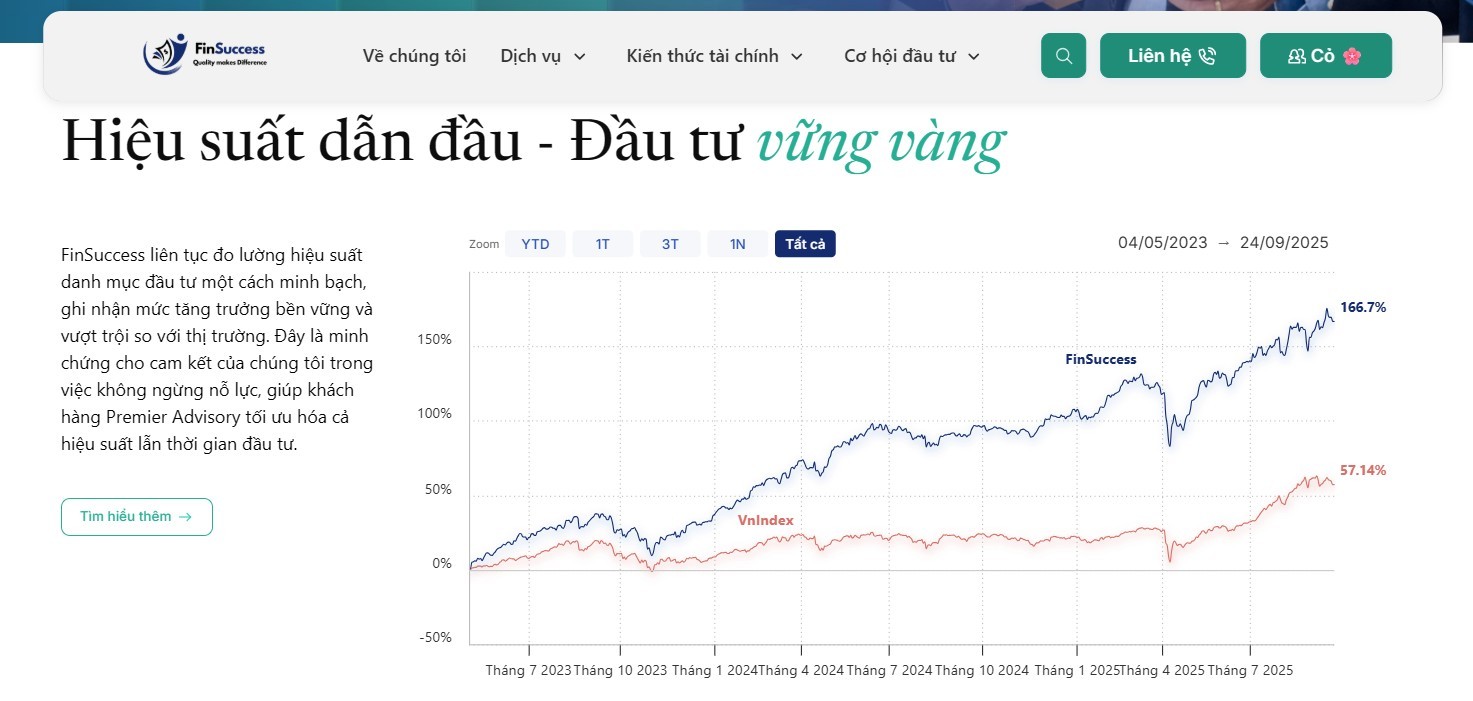Click the FinSuccess series label on chart
The height and width of the screenshot is (701, 1473).
click(1101, 359)
